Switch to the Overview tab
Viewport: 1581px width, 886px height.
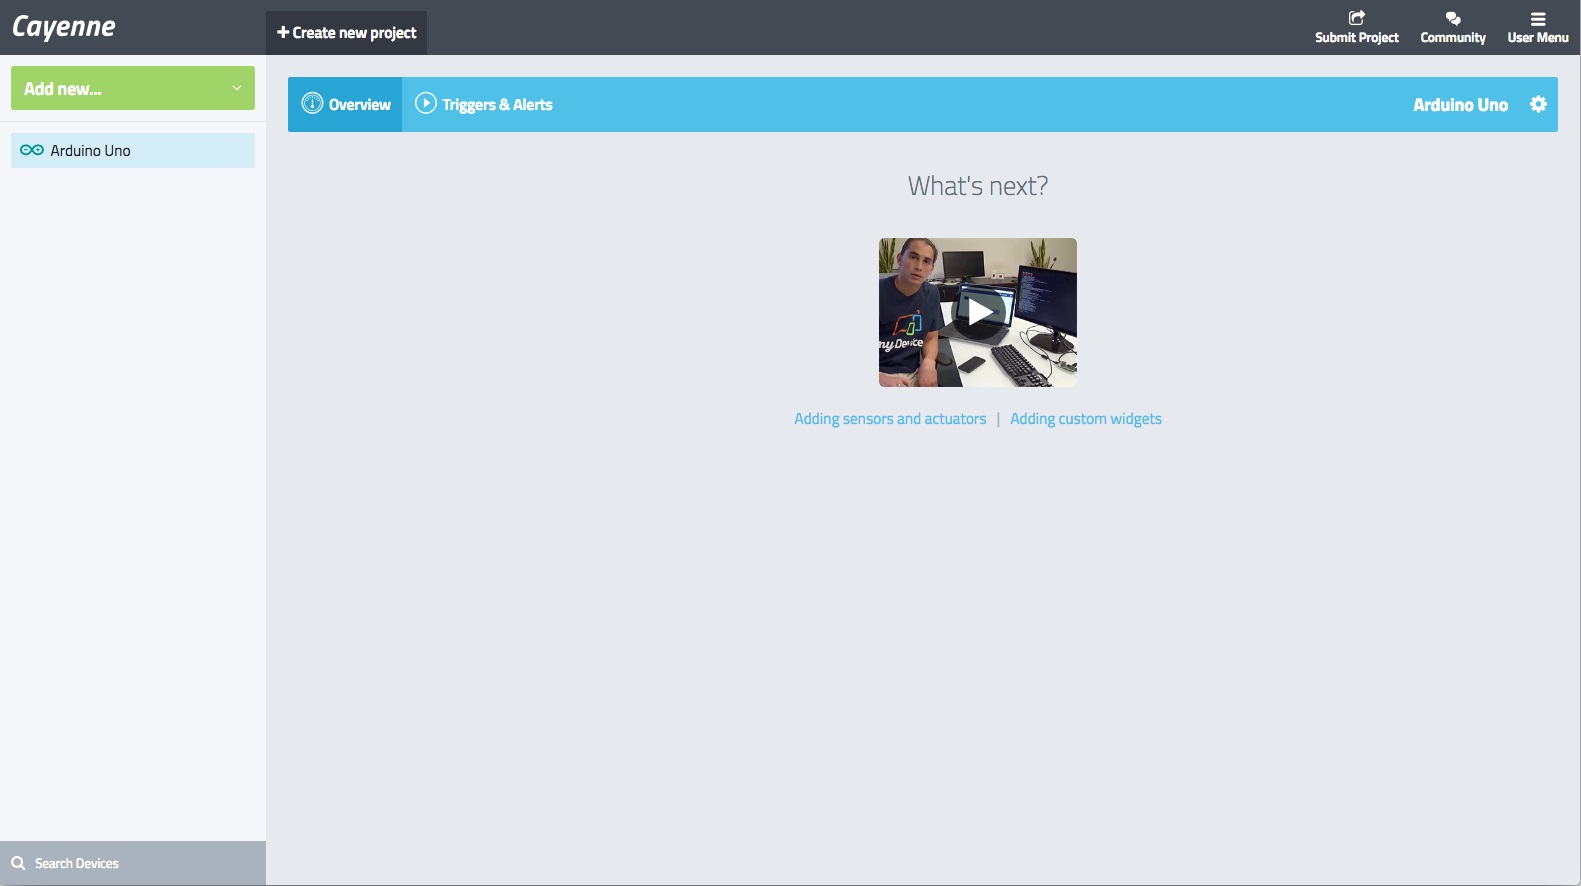[x=345, y=104]
